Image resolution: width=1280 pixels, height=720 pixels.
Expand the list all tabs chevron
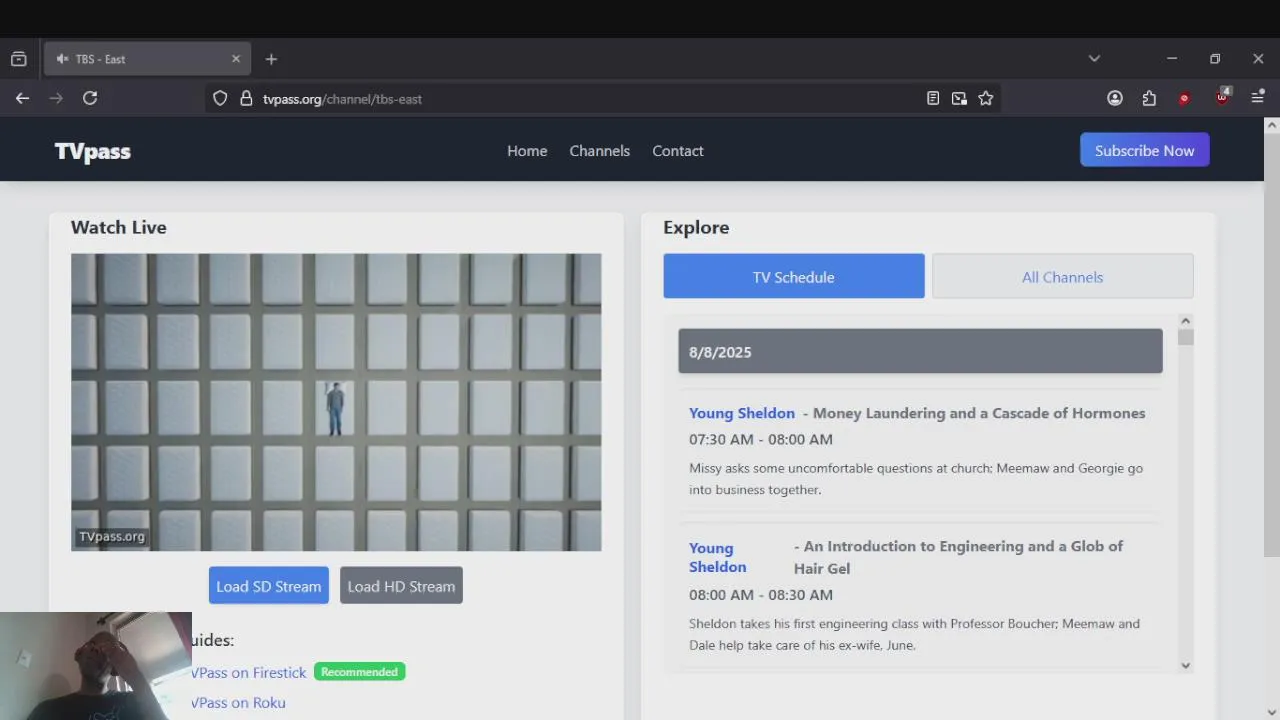(x=1094, y=59)
